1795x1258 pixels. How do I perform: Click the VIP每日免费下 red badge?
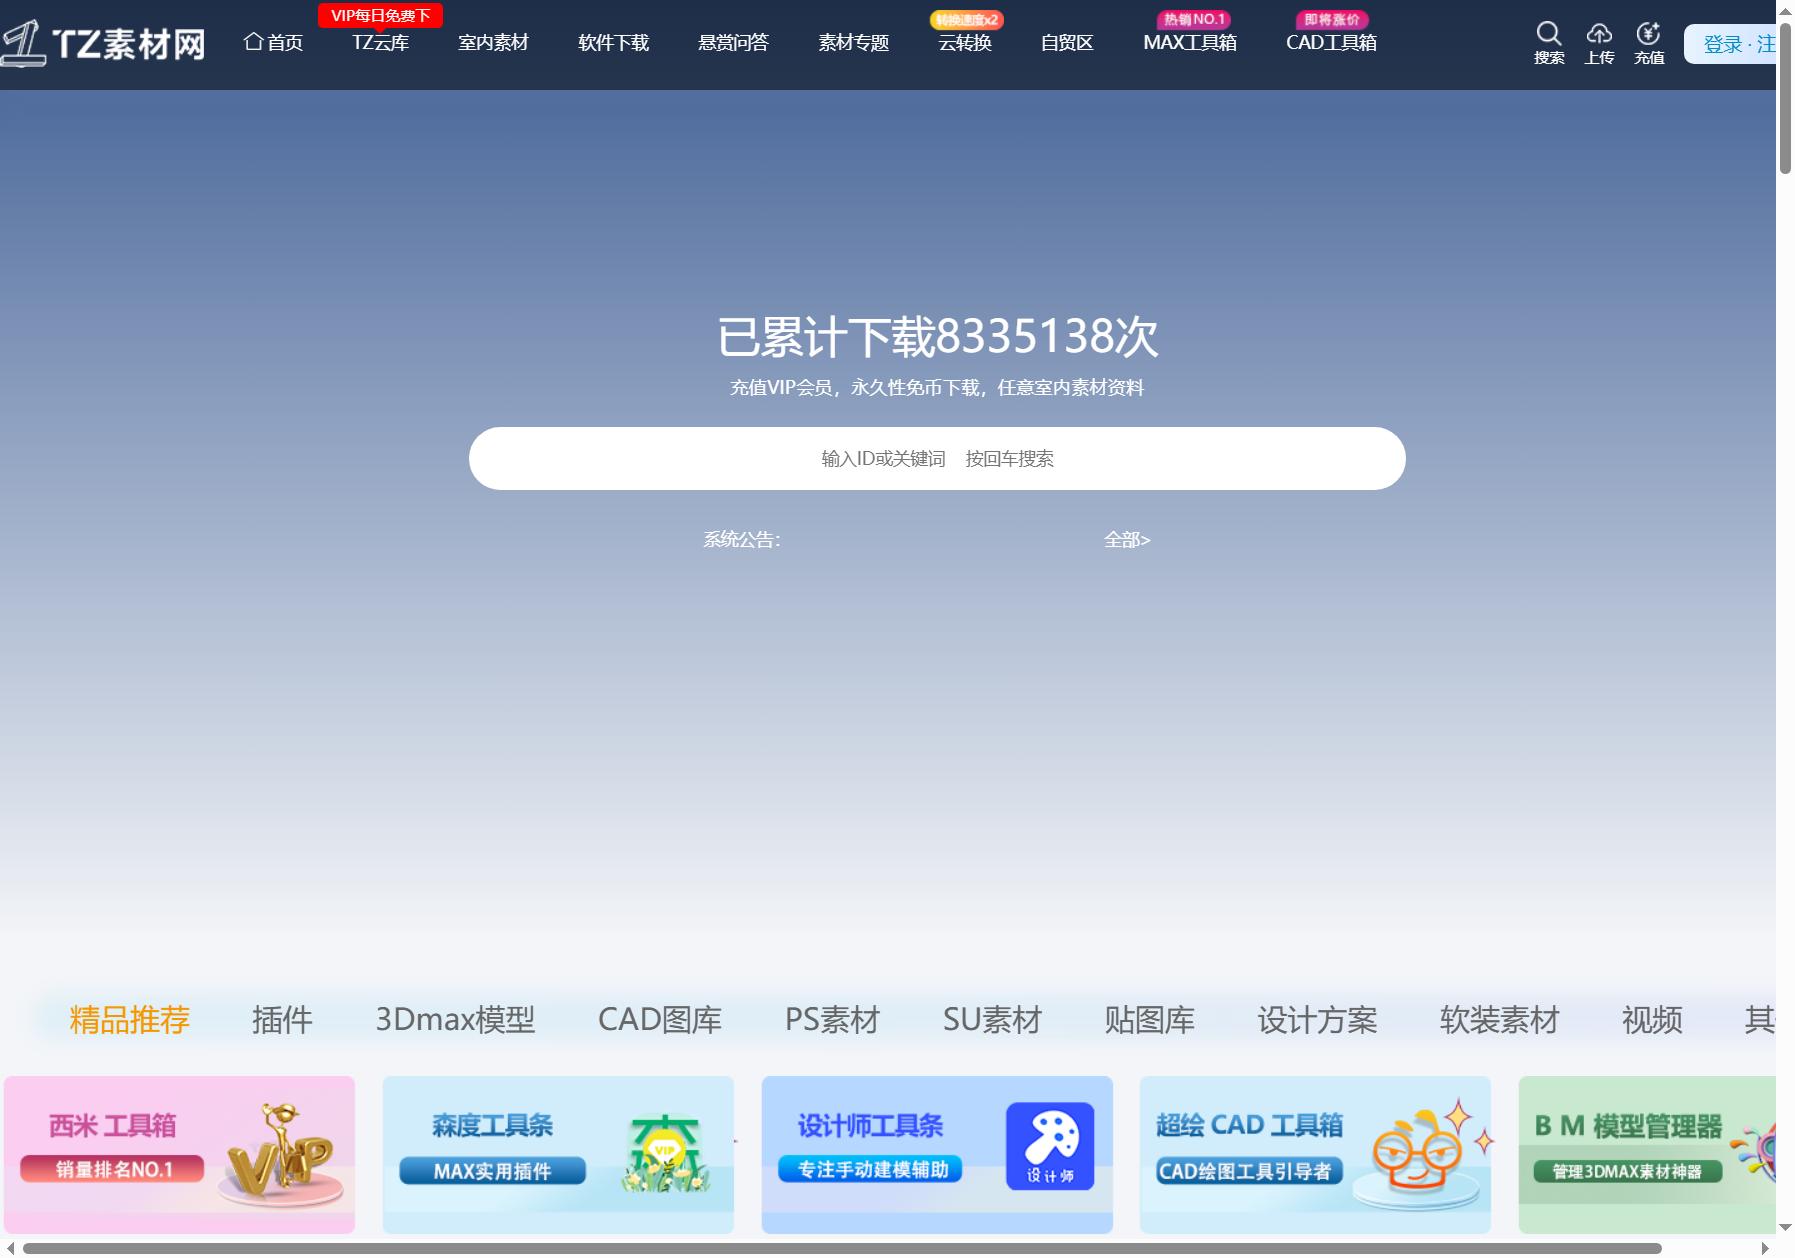[x=380, y=16]
